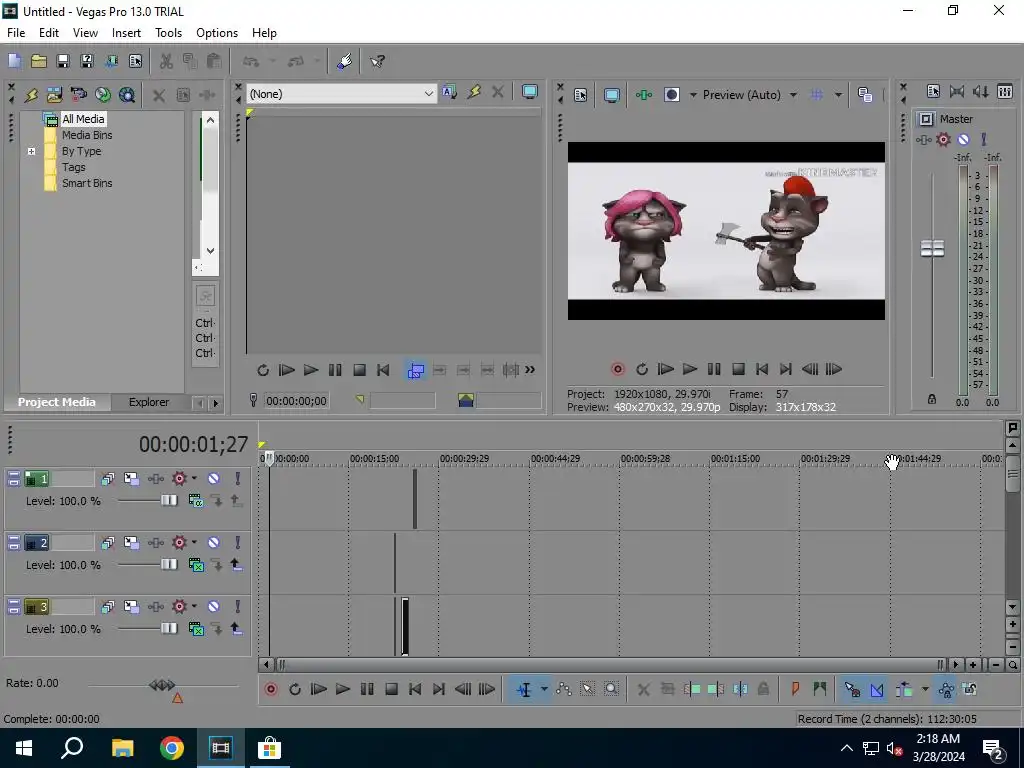This screenshot has height=768, width=1024.
Task: Toggle Automatic Crossfades button
Action: (877, 690)
